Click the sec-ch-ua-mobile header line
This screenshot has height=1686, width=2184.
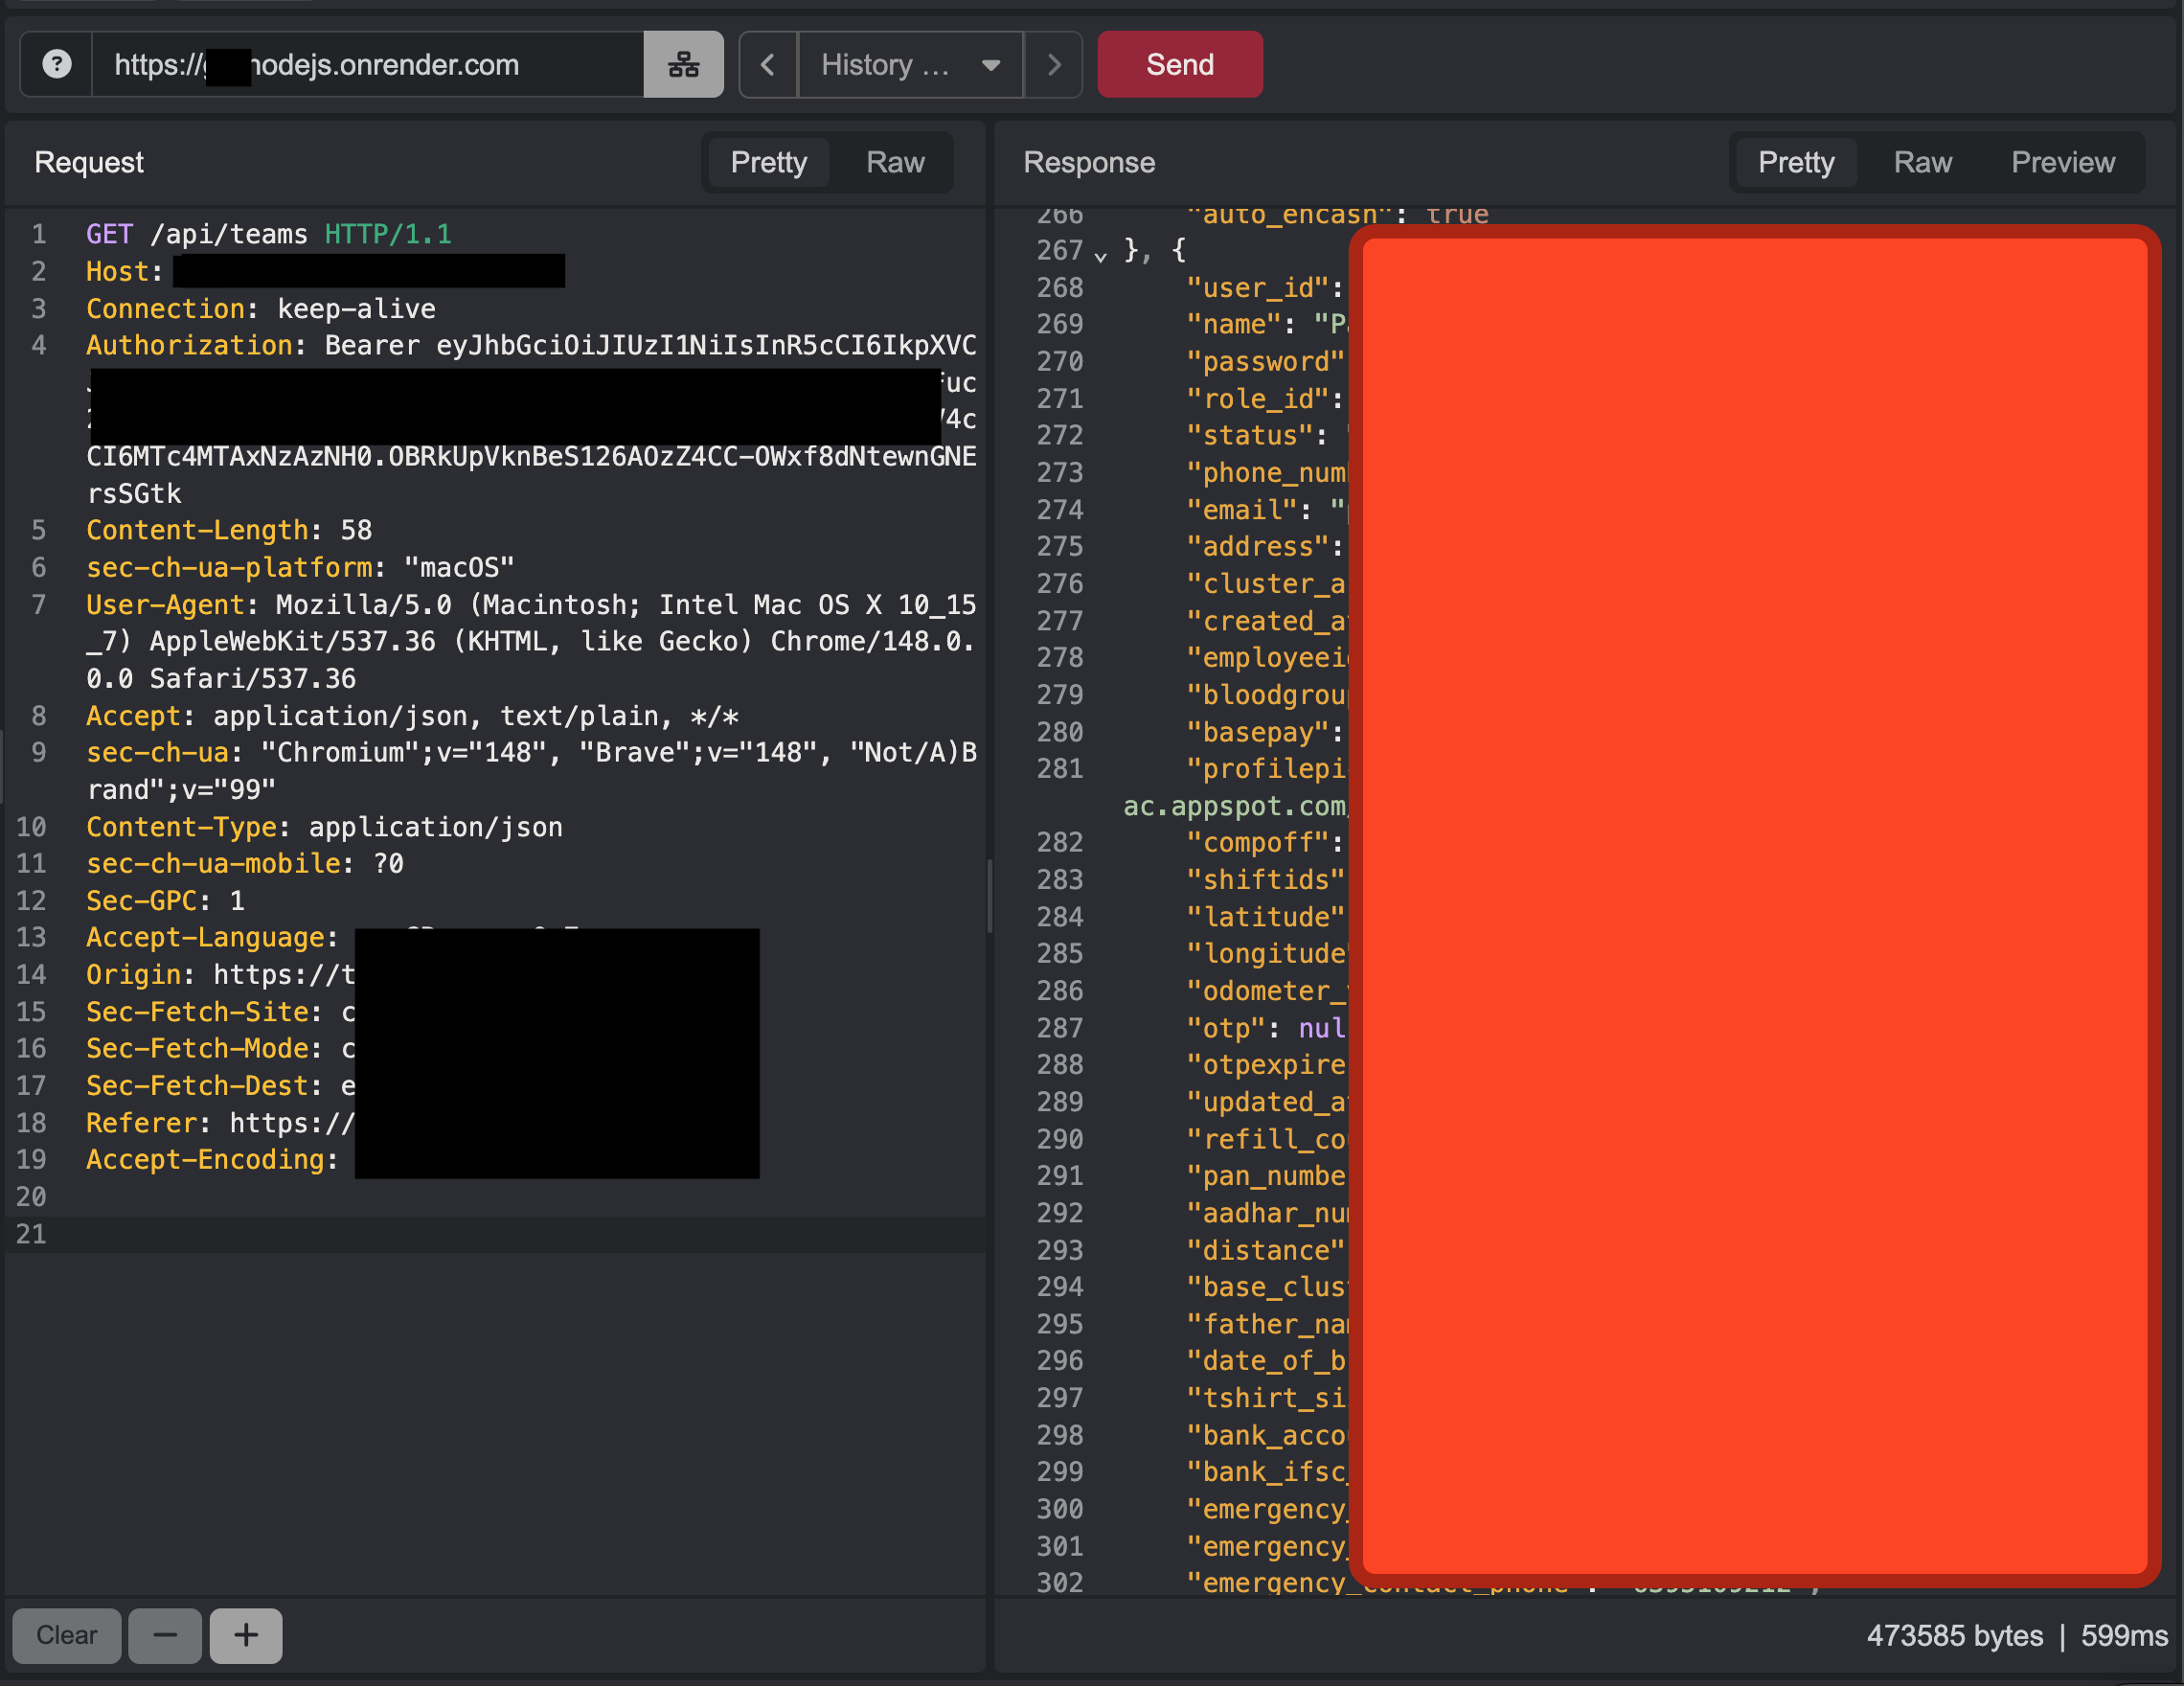pyautogui.click(x=245, y=863)
